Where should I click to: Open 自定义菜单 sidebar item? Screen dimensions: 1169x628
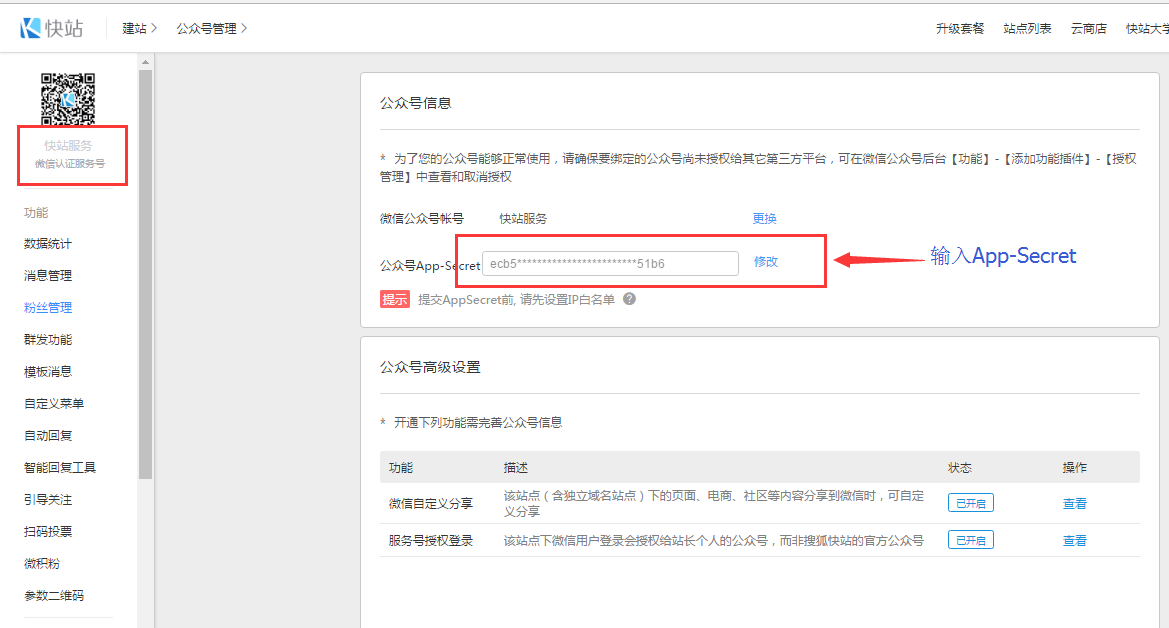coord(54,404)
